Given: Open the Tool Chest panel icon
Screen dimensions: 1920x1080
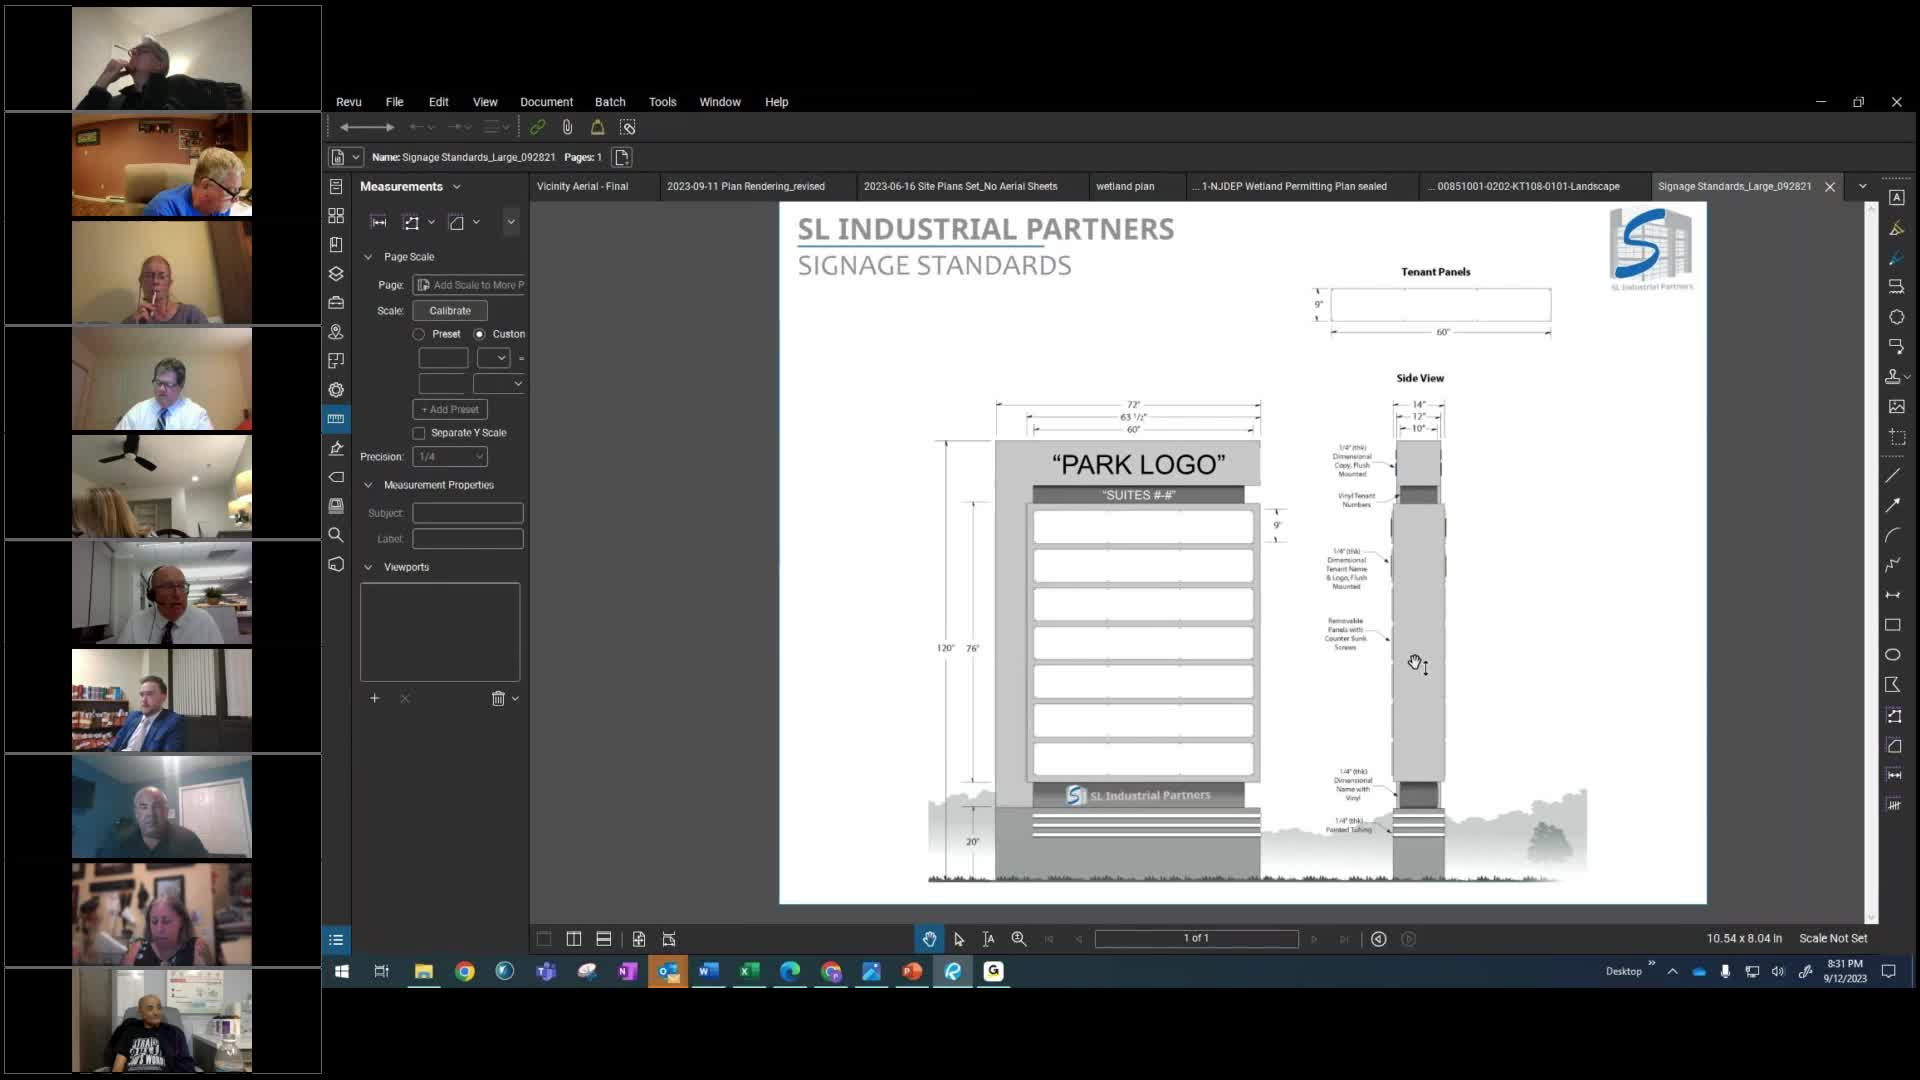Looking at the screenshot, I should (x=336, y=303).
